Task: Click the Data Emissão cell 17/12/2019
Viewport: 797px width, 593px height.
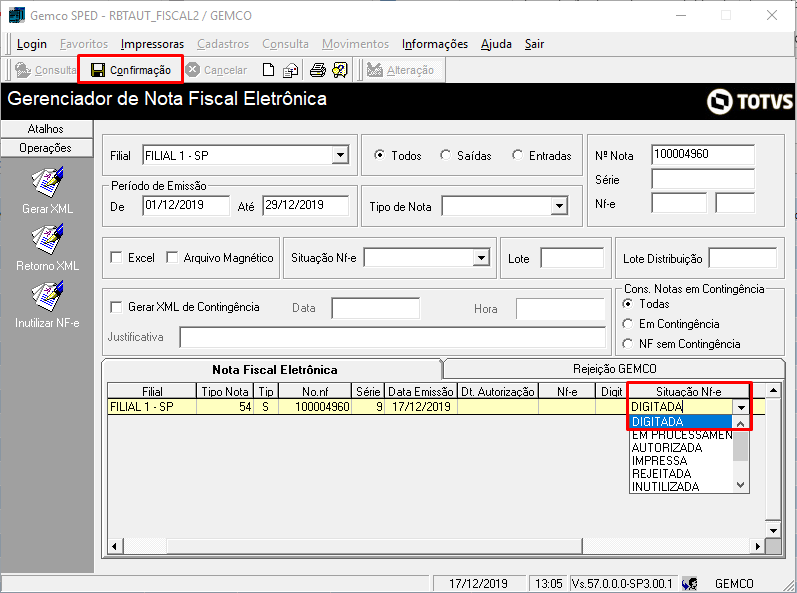Action: [x=421, y=407]
